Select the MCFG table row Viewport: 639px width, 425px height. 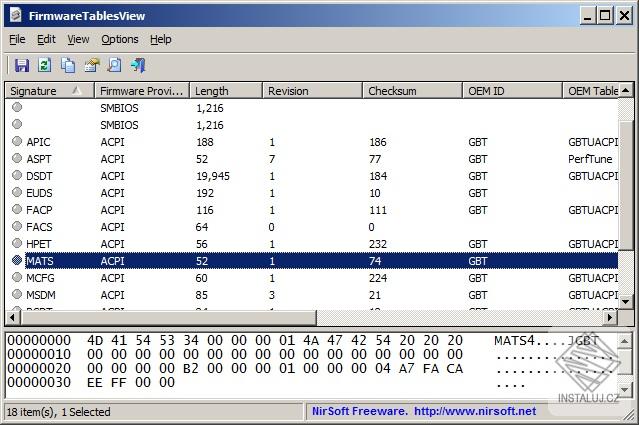(312, 278)
